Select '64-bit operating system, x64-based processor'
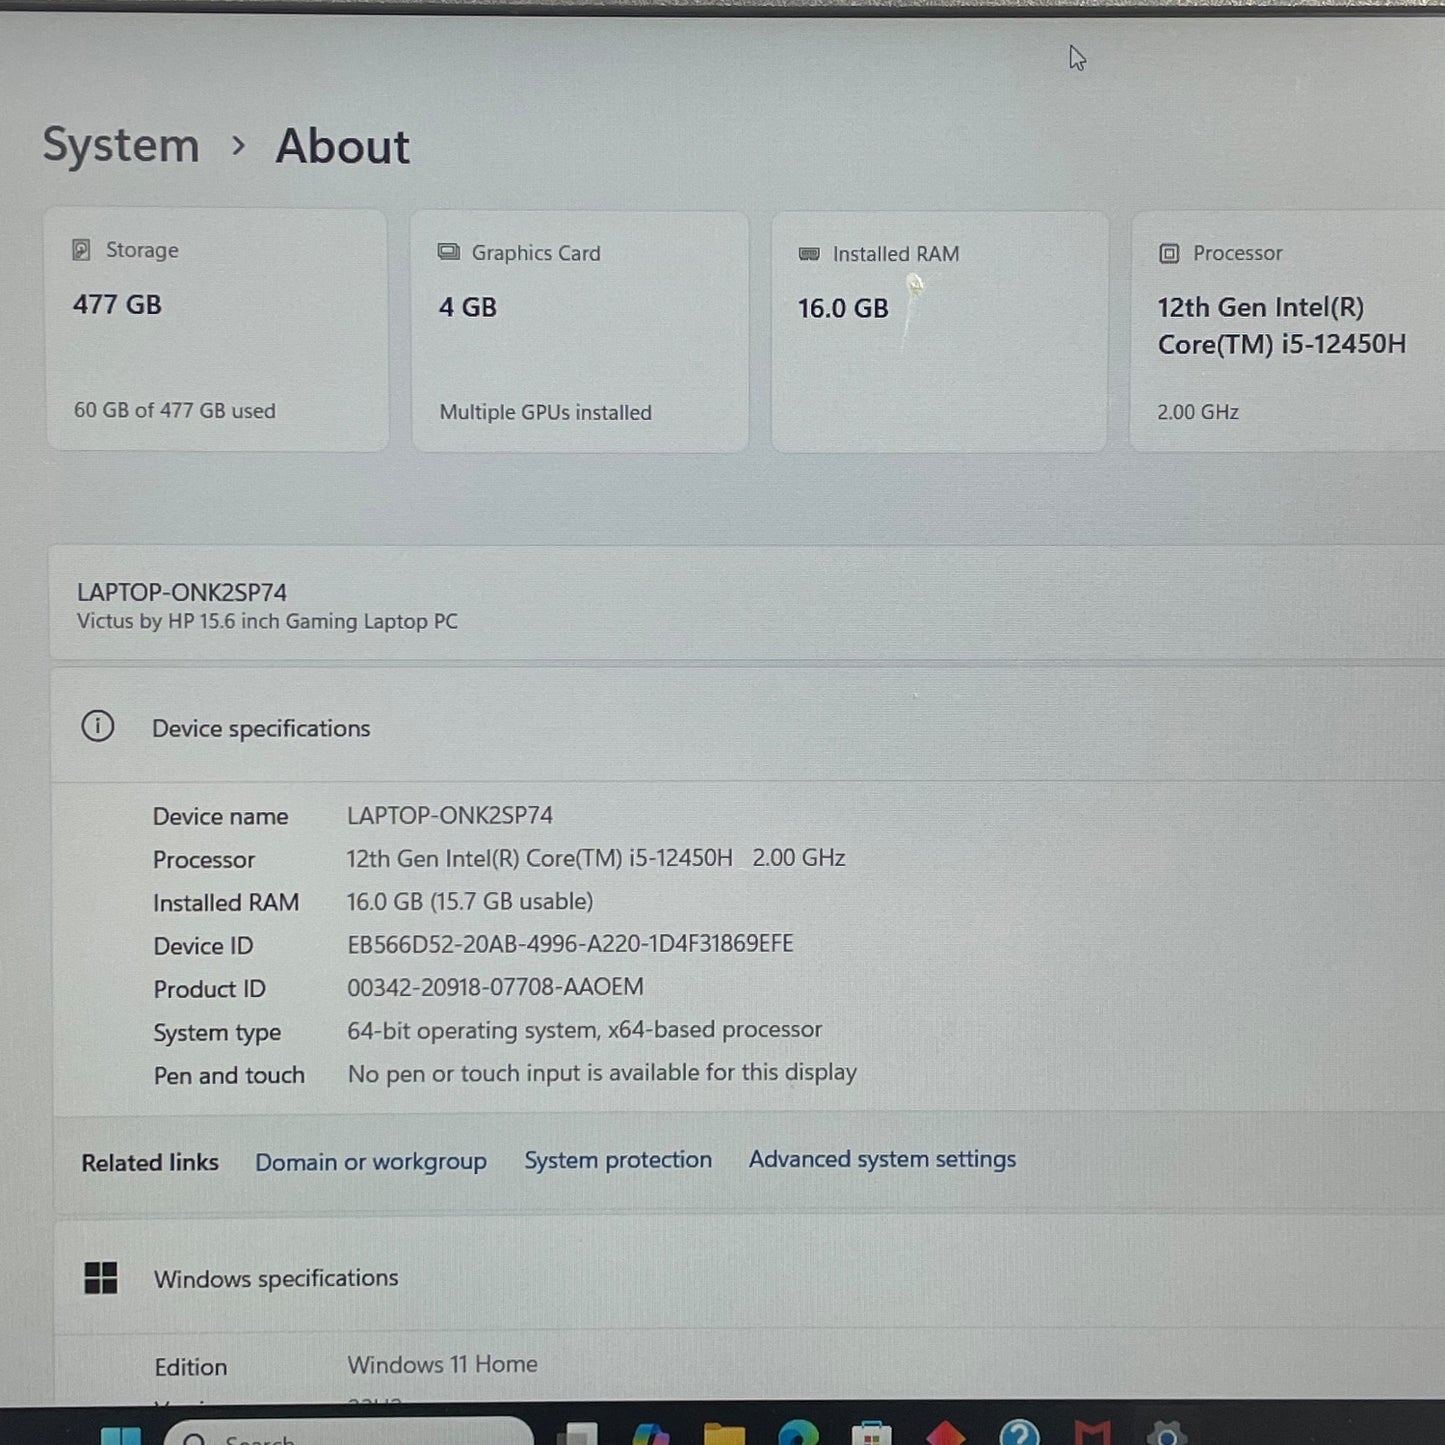1445x1445 pixels. point(585,1030)
